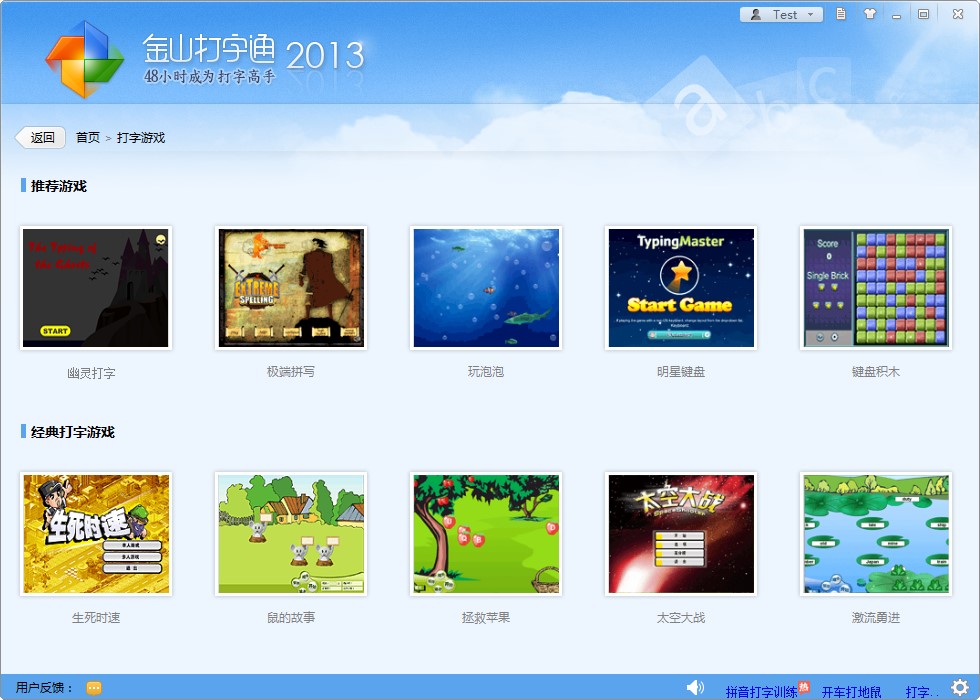
Task: Open the 幽灵打字 game thumbnail
Action: pos(96,288)
